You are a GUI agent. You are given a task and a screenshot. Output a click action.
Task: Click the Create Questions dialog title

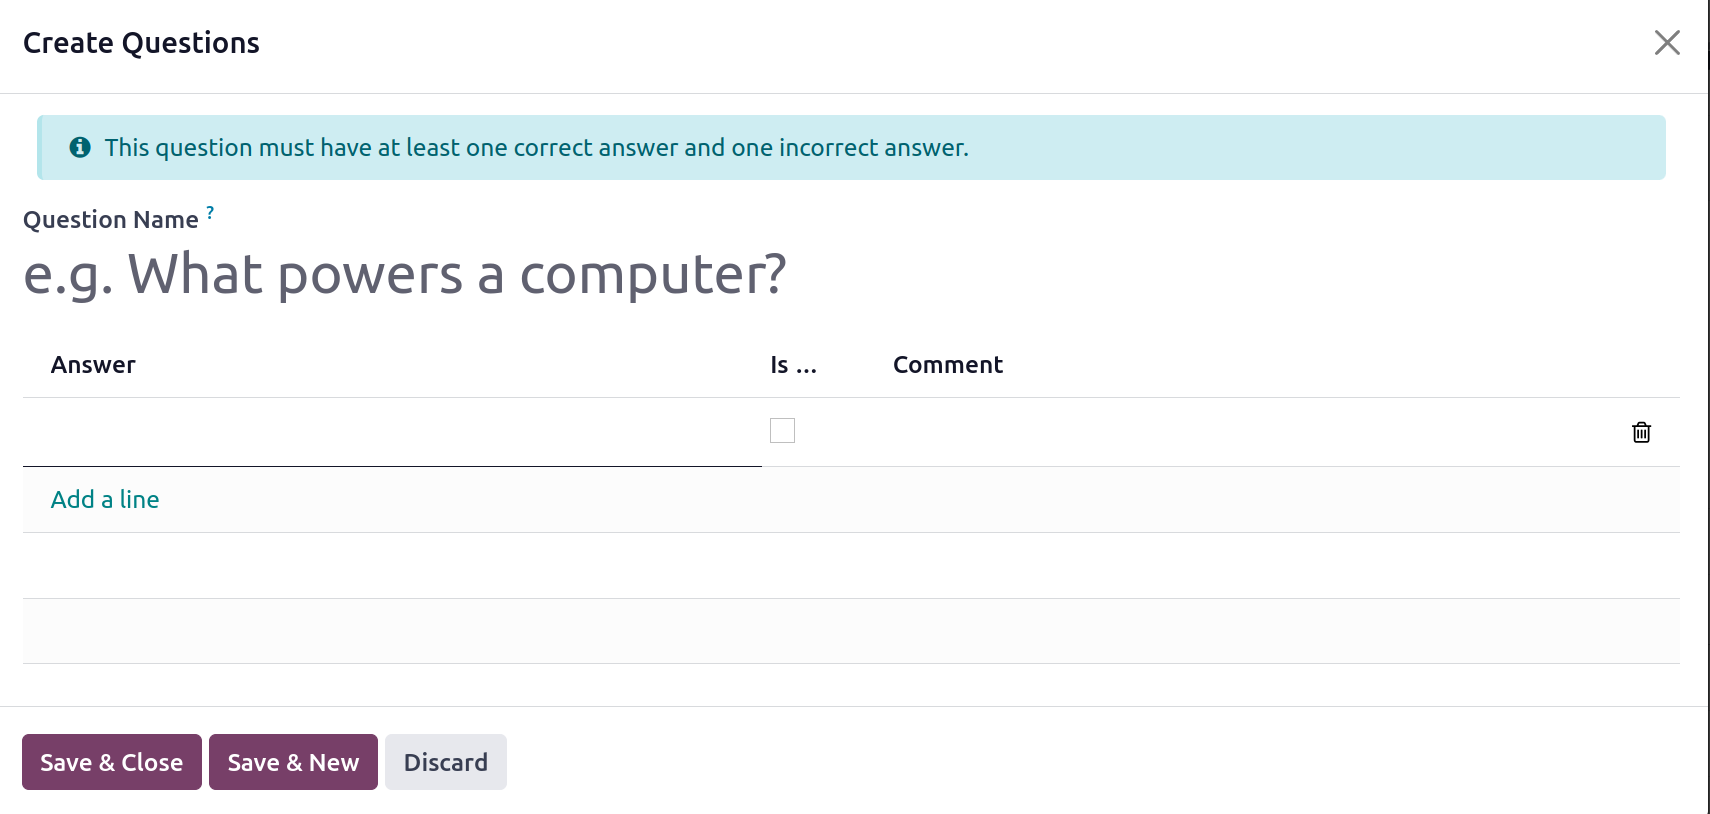click(141, 43)
